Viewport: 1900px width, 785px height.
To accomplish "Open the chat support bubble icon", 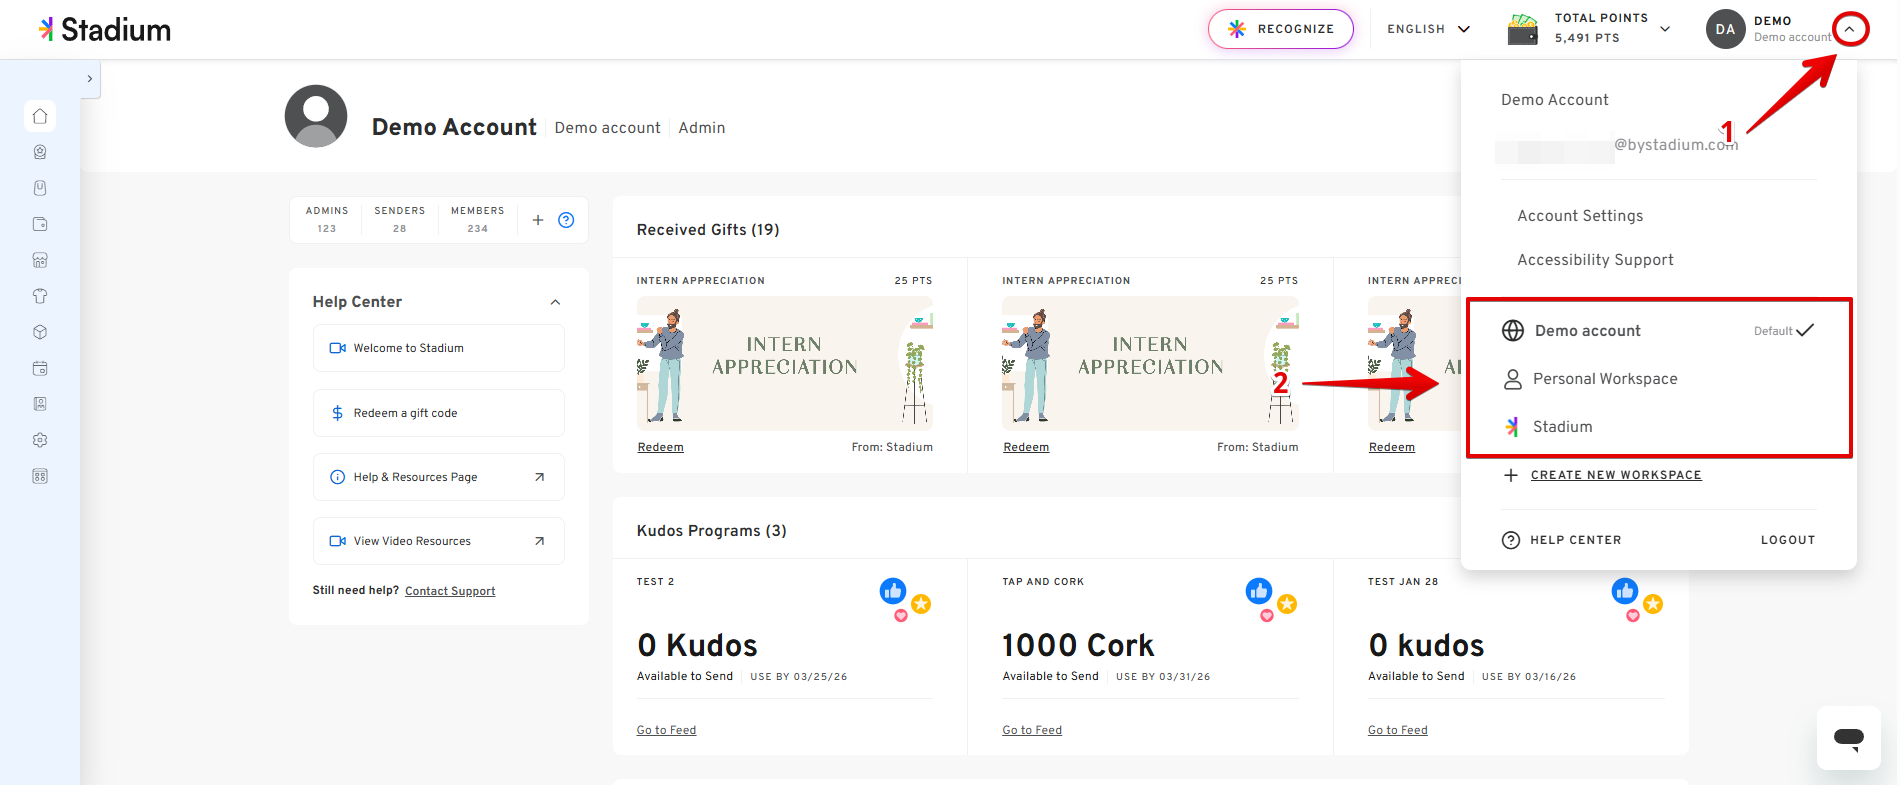I will (x=1848, y=738).
